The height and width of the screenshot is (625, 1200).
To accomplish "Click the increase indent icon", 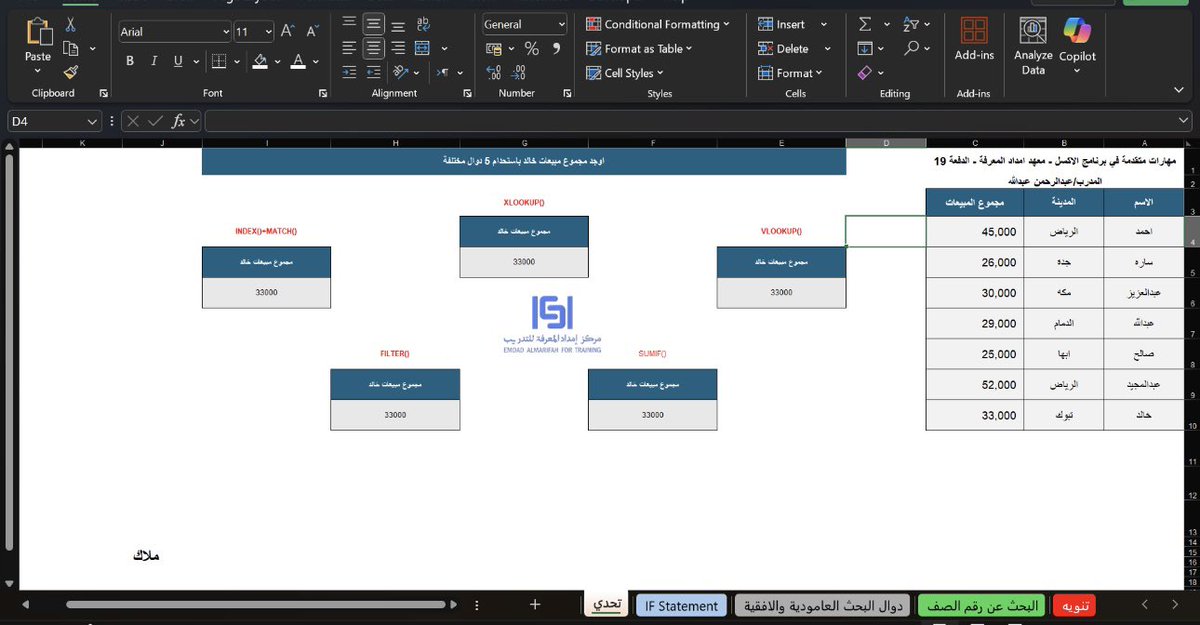I will click(374, 73).
